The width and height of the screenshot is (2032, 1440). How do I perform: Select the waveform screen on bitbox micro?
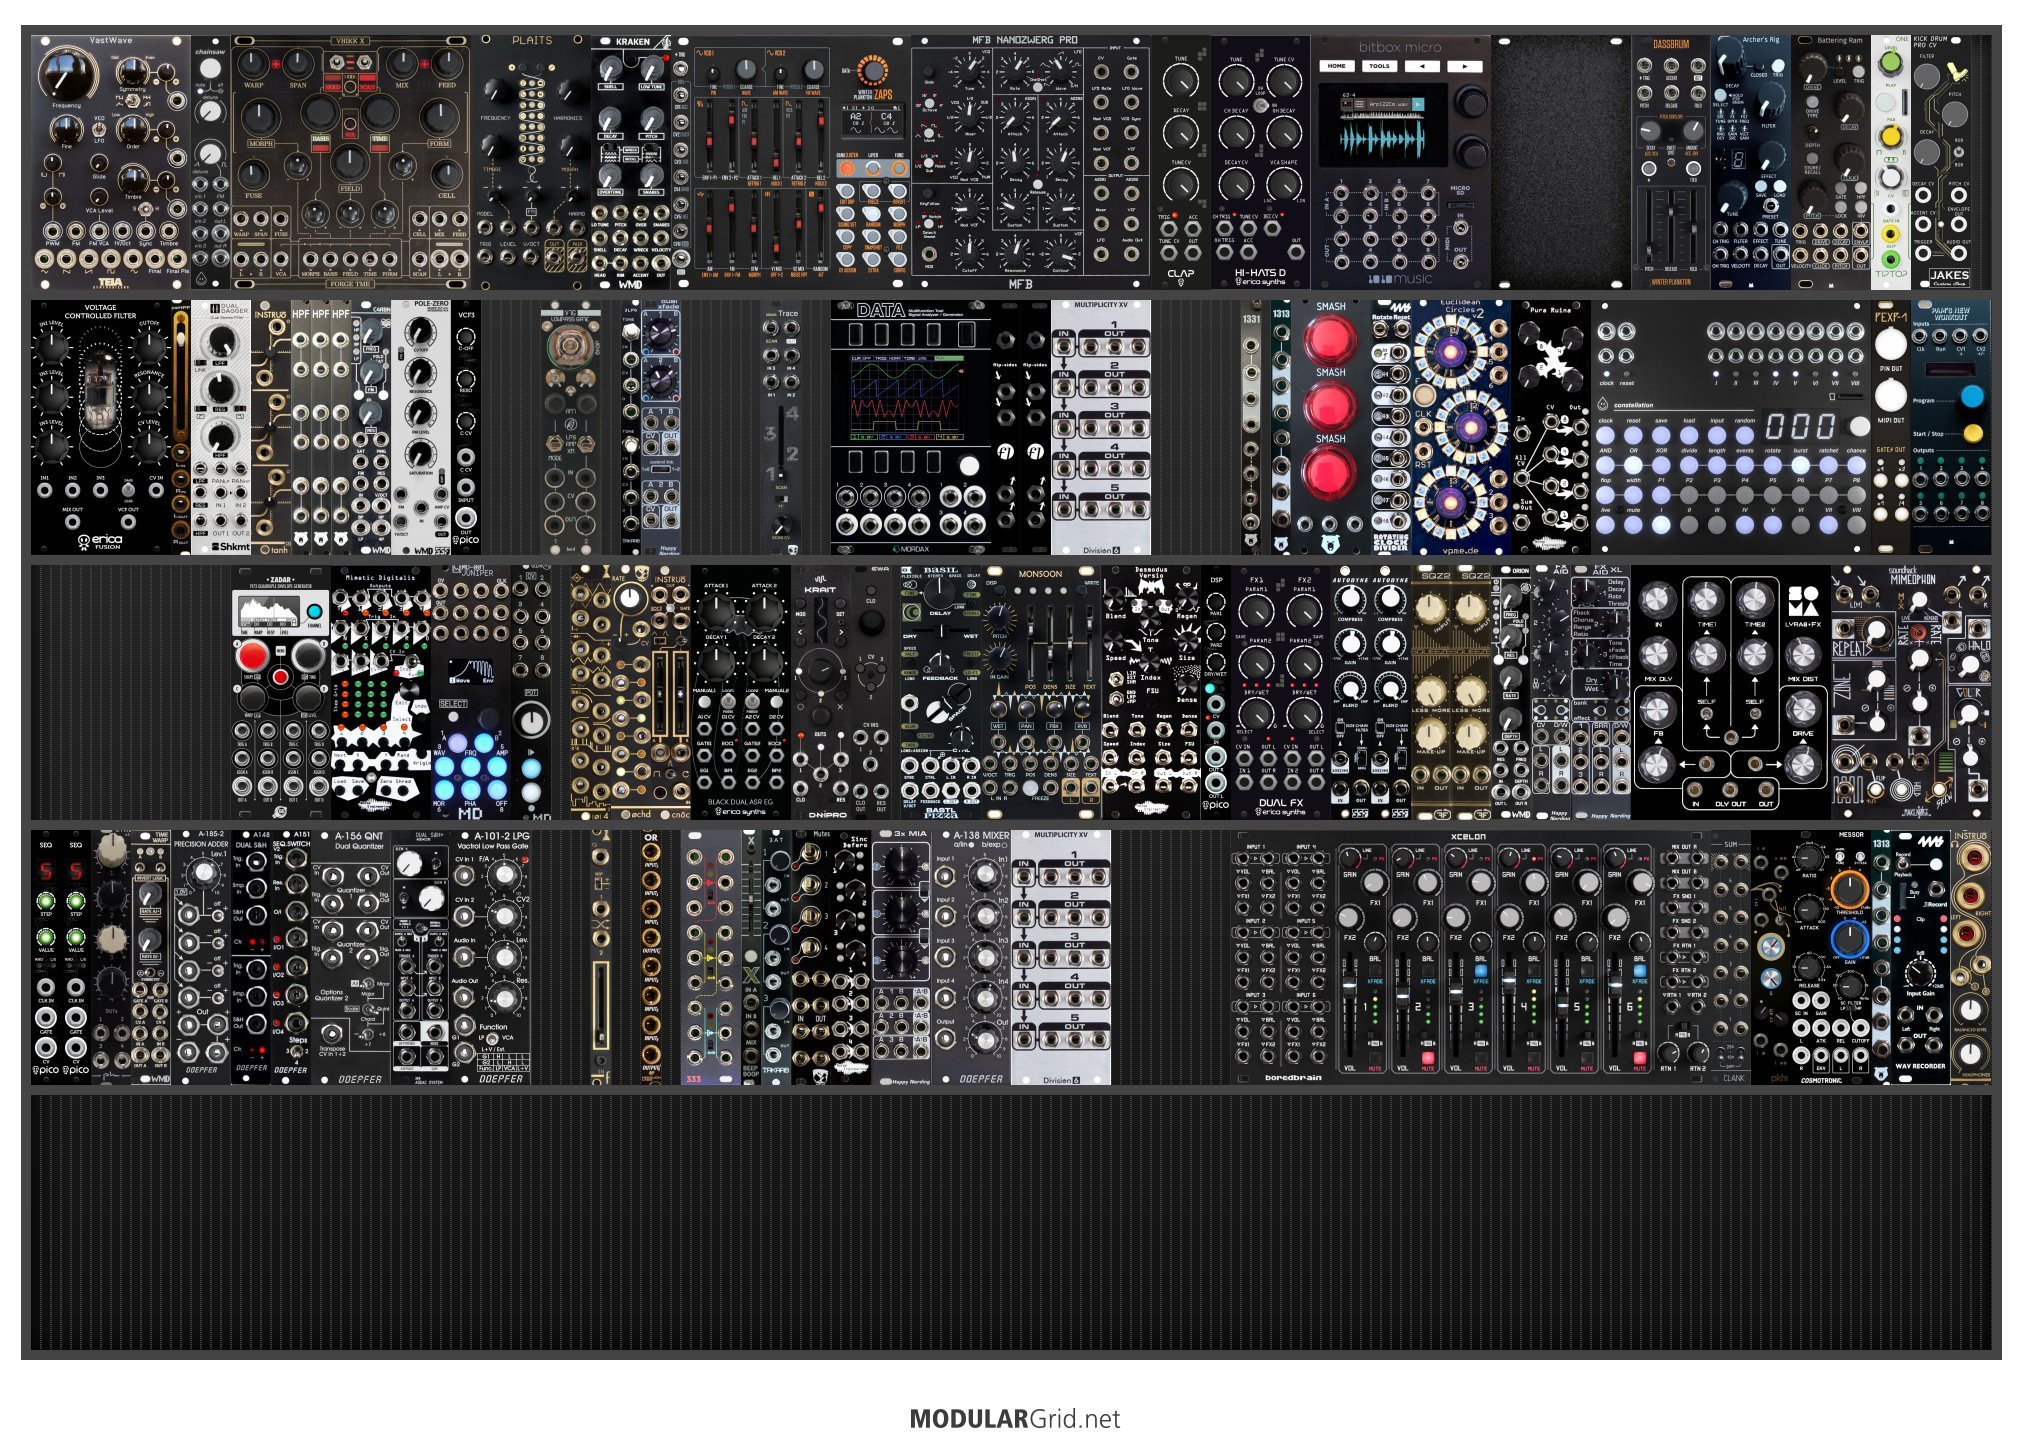pos(1384,124)
